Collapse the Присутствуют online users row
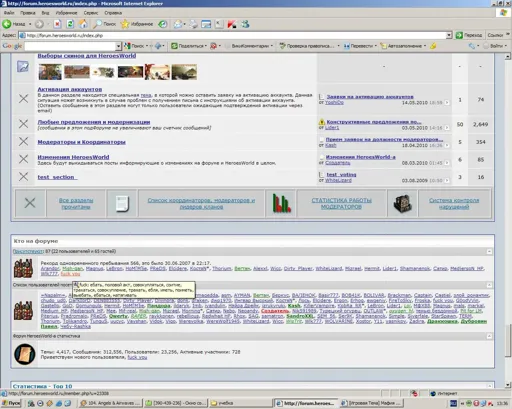This screenshot has height=409, width=512. pyautogui.click(x=489, y=251)
